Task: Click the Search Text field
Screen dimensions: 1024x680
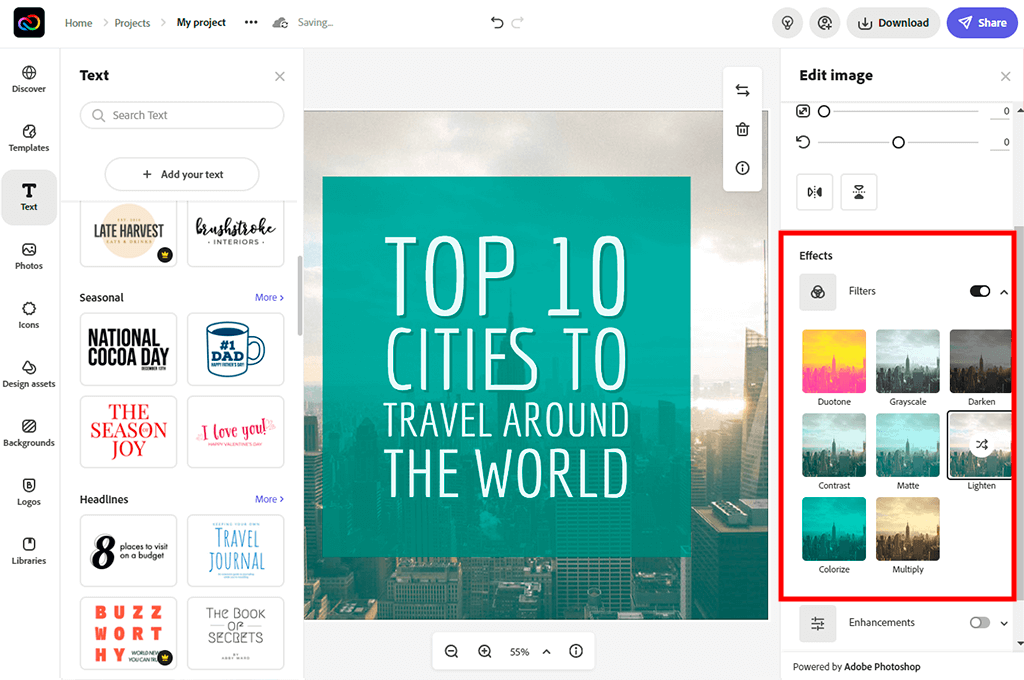Action: 182,115
